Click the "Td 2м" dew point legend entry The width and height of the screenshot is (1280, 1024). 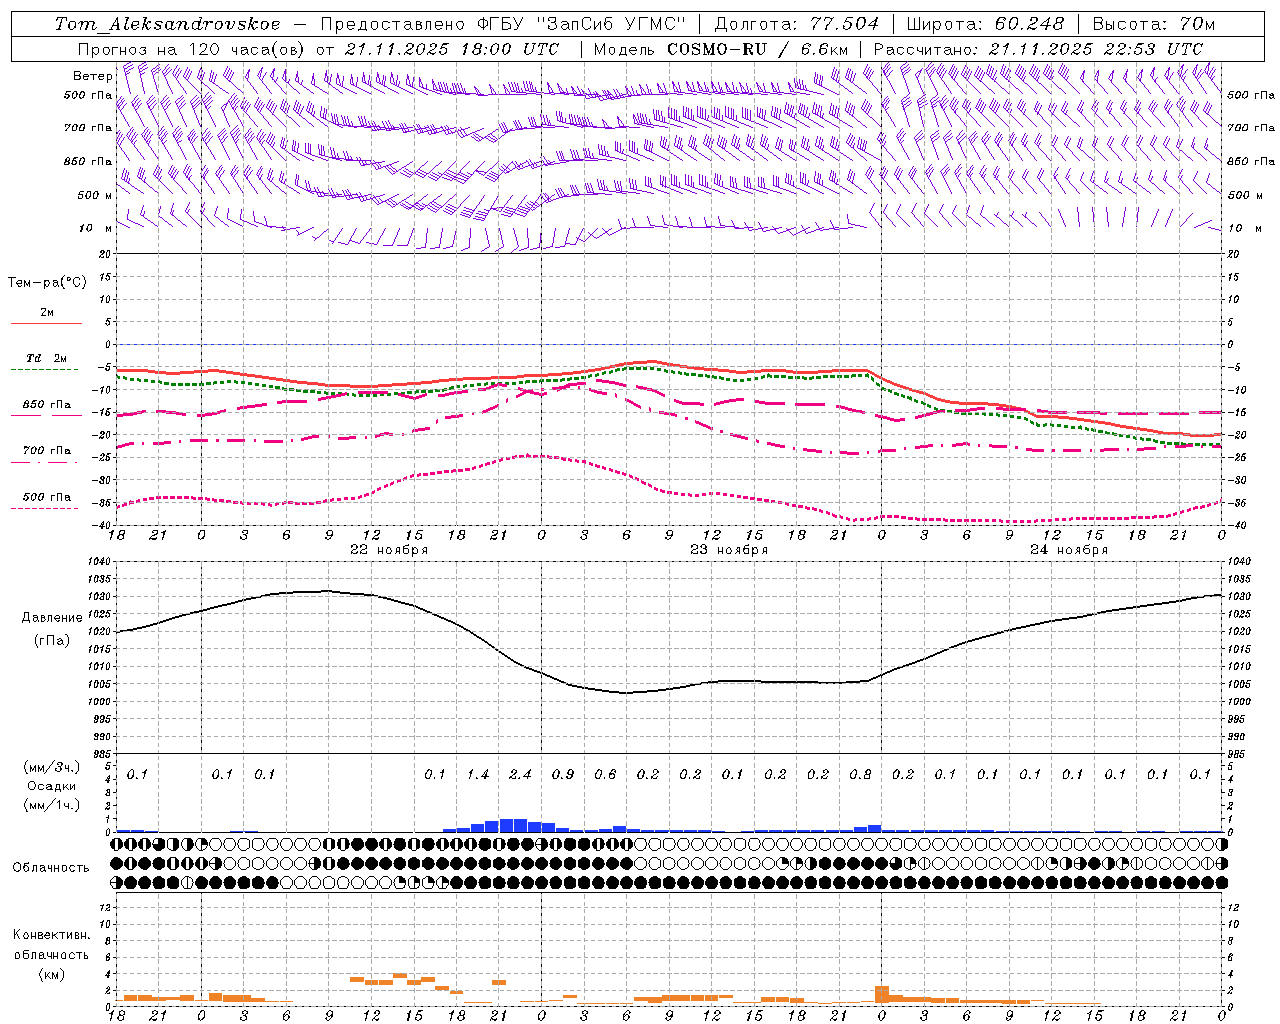(x=47, y=358)
